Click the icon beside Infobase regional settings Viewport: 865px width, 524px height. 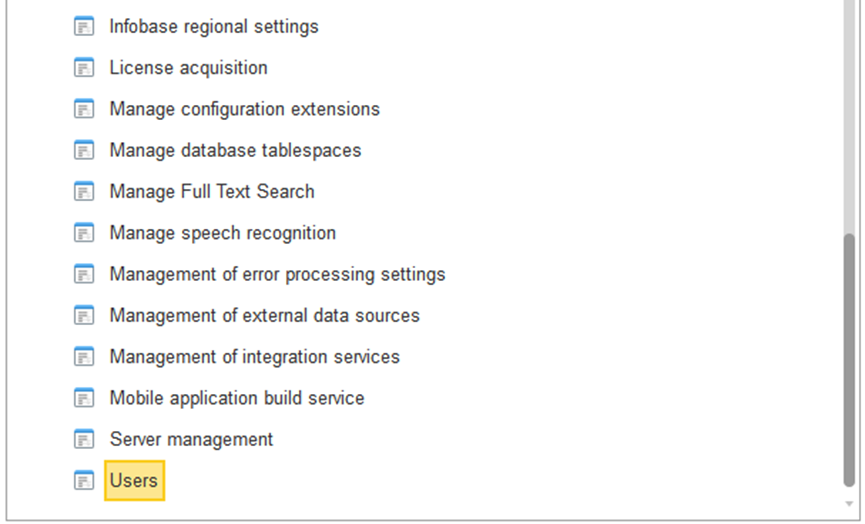[x=84, y=27]
